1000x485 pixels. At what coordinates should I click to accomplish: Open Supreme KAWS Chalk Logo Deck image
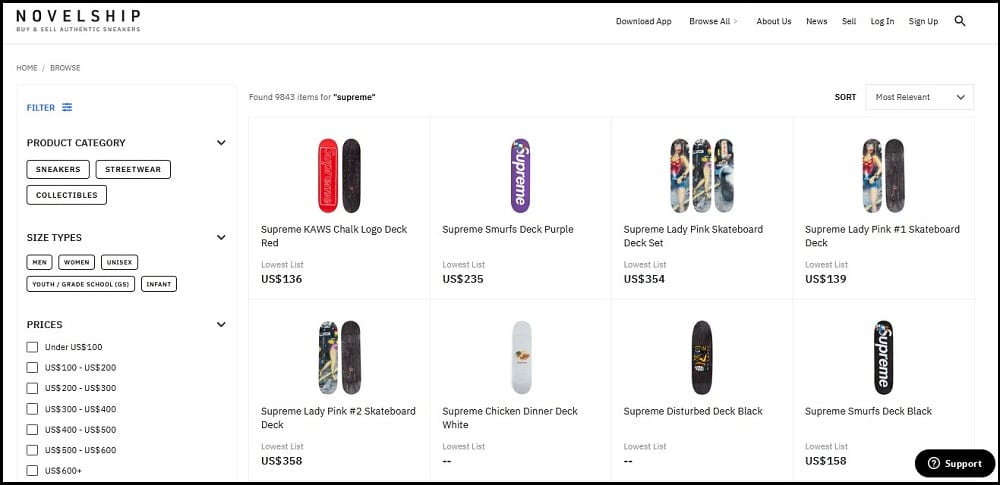(339, 175)
